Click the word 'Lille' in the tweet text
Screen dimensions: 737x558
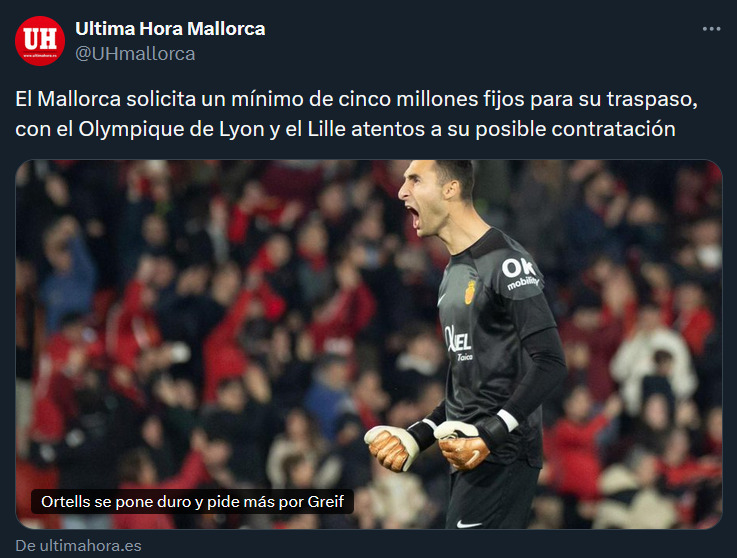tap(327, 129)
